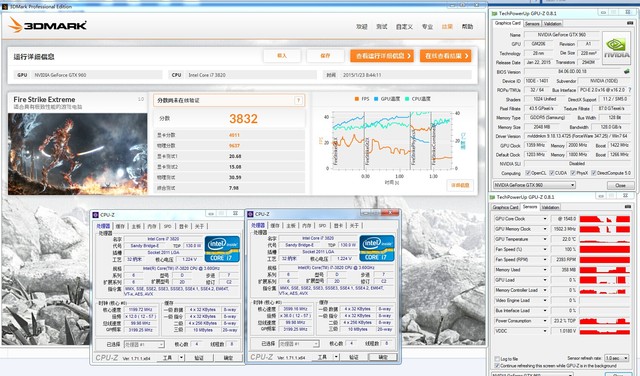The height and width of the screenshot is (376, 640).
Task: Click the BIOS save chip icon in GPU-Z
Action: point(627,71)
